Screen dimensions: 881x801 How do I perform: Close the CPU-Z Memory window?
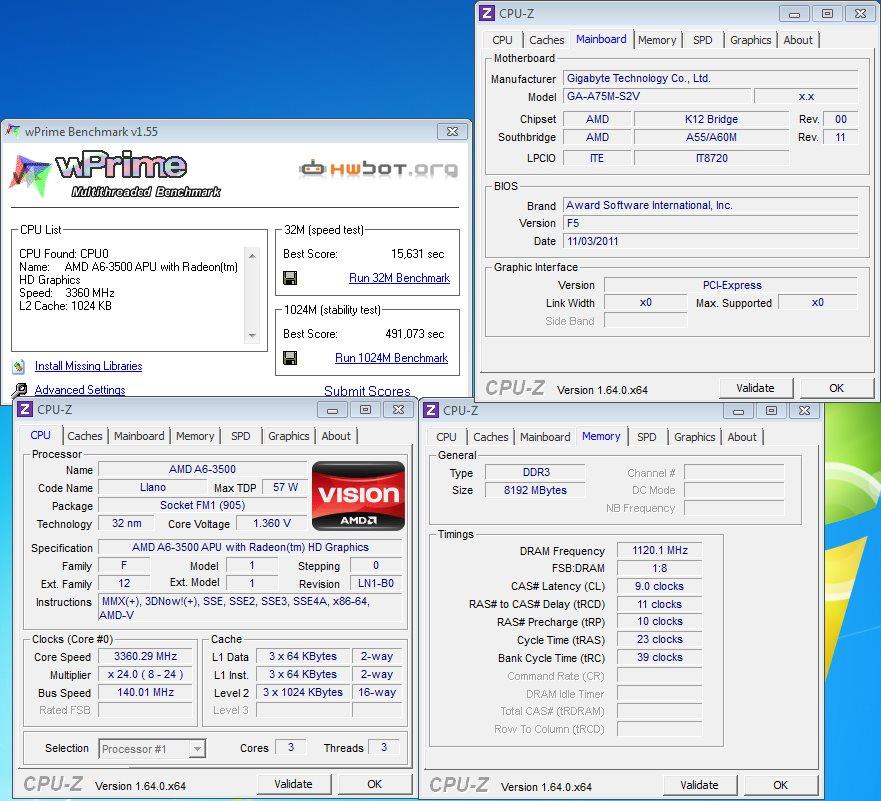tap(804, 411)
